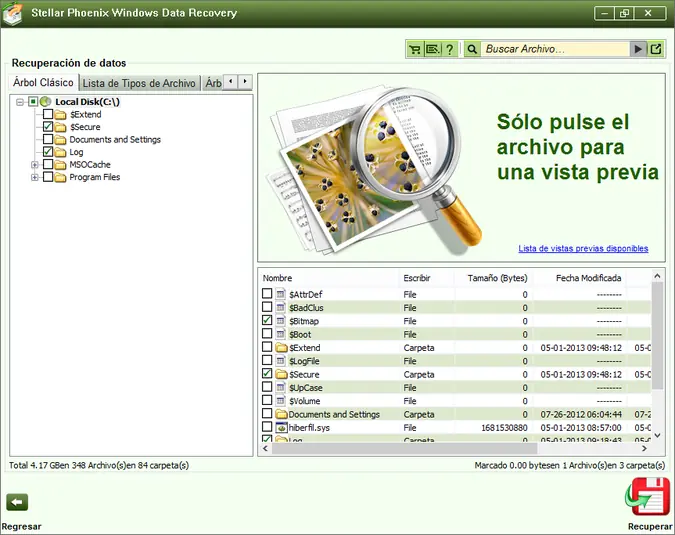Screen dimensions: 675x535
Task: Open the Lista de Tipos de Archivo tab
Action: coord(139,83)
